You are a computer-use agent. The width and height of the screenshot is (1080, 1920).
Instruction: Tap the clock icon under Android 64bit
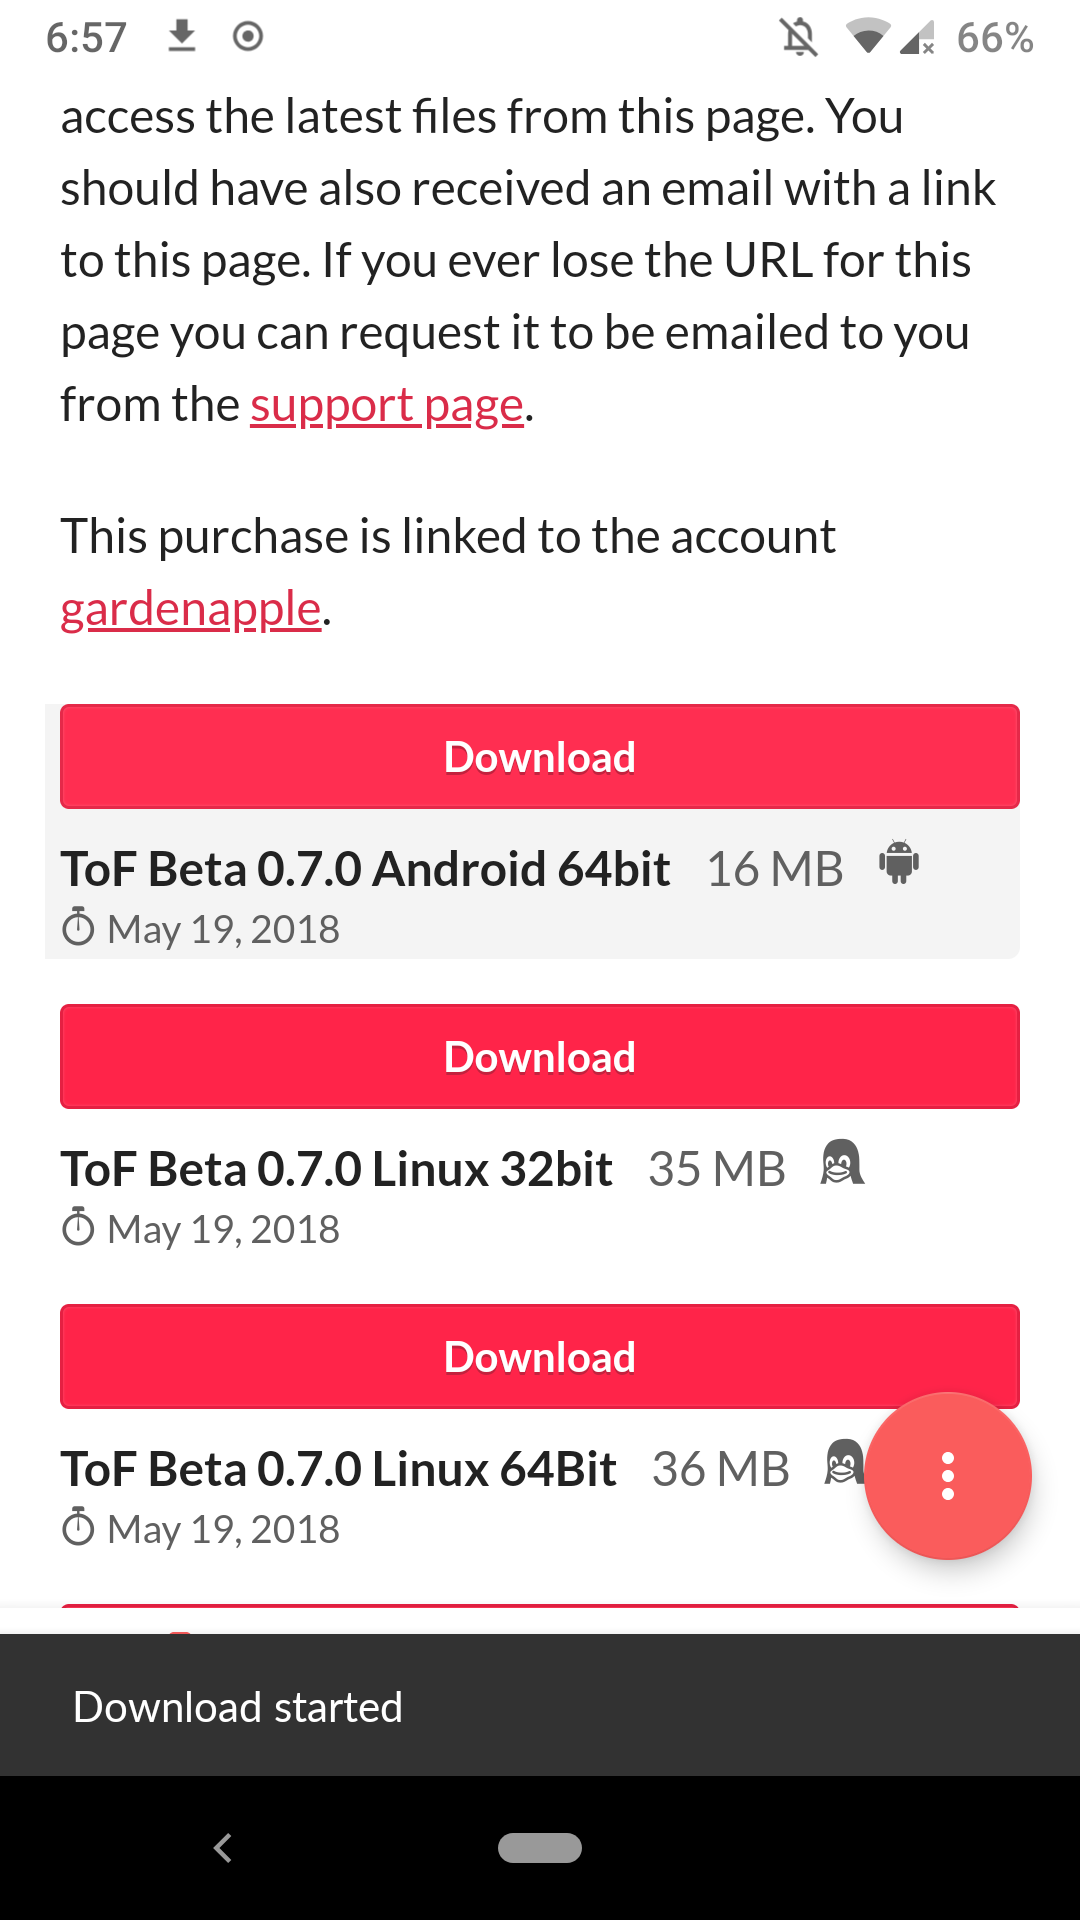78,928
